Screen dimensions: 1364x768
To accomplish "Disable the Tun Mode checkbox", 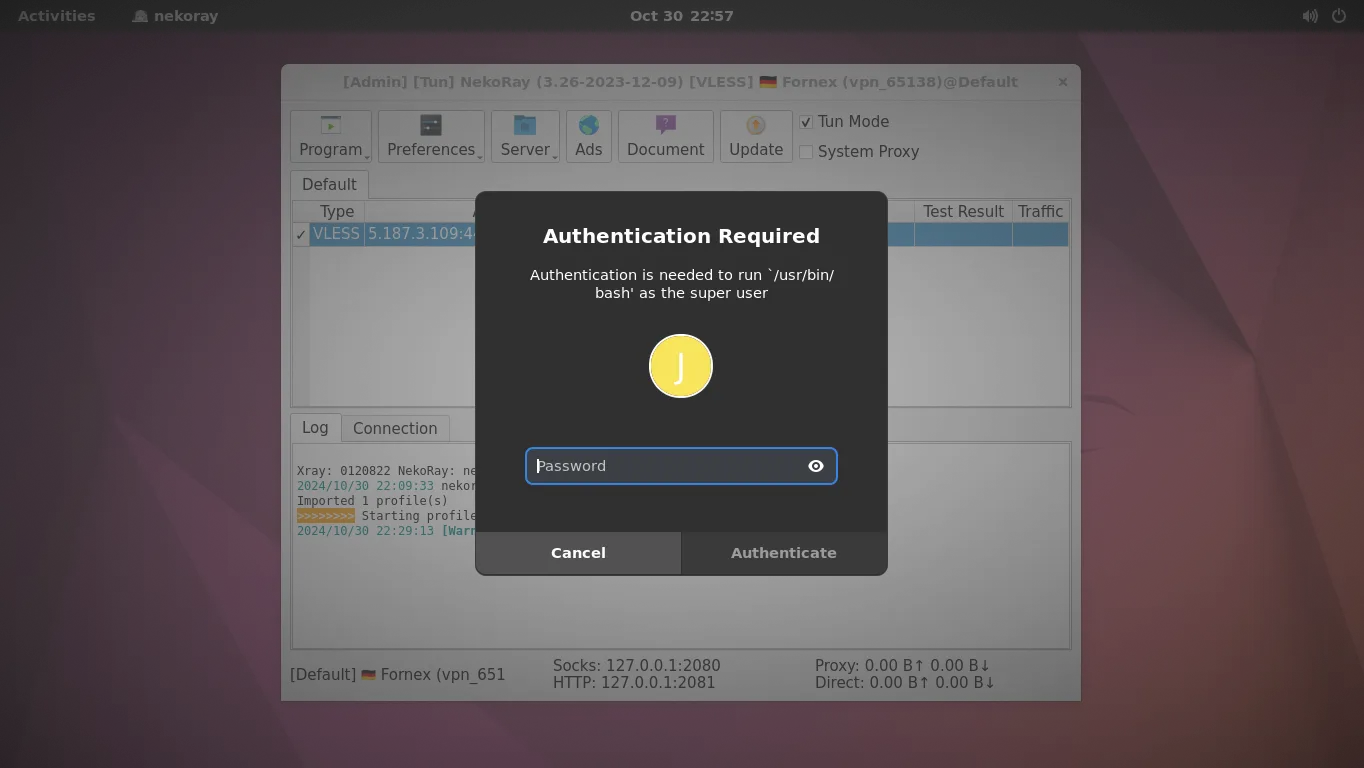I will [x=806, y=122].
